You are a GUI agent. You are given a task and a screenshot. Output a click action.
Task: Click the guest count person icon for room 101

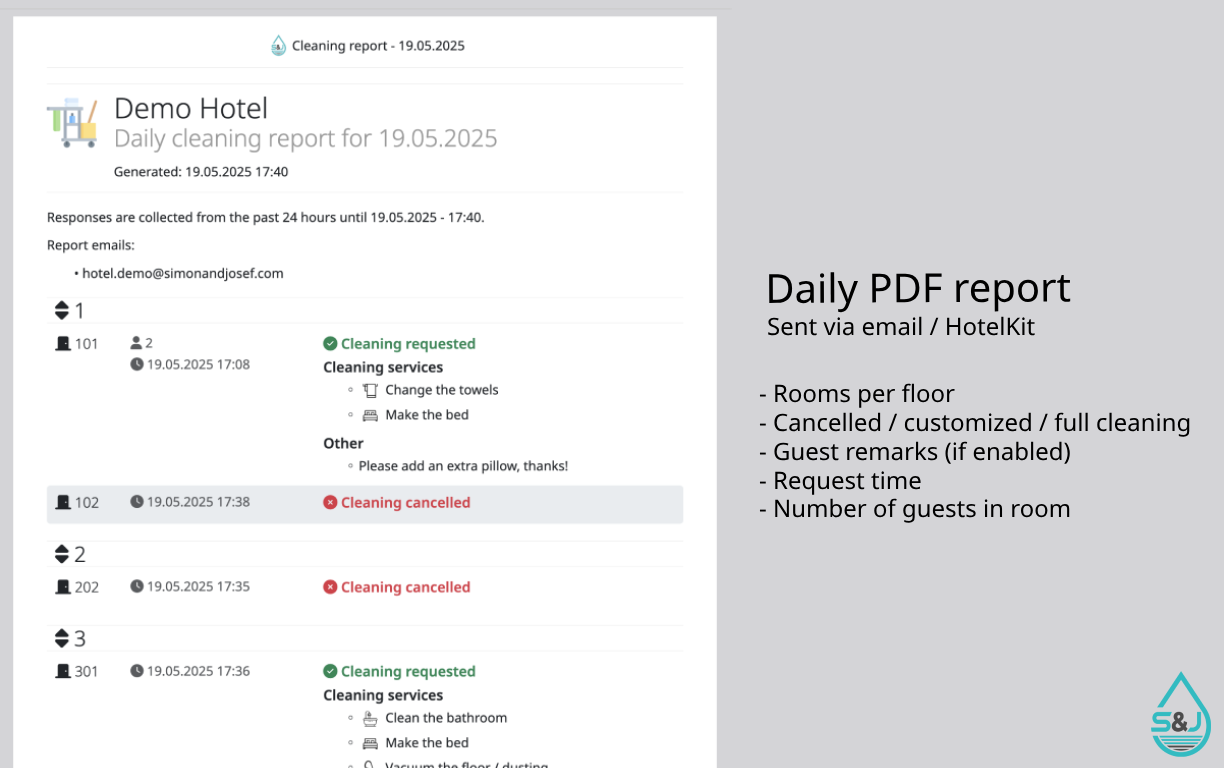pyautogui.click(x=135, y=343)
